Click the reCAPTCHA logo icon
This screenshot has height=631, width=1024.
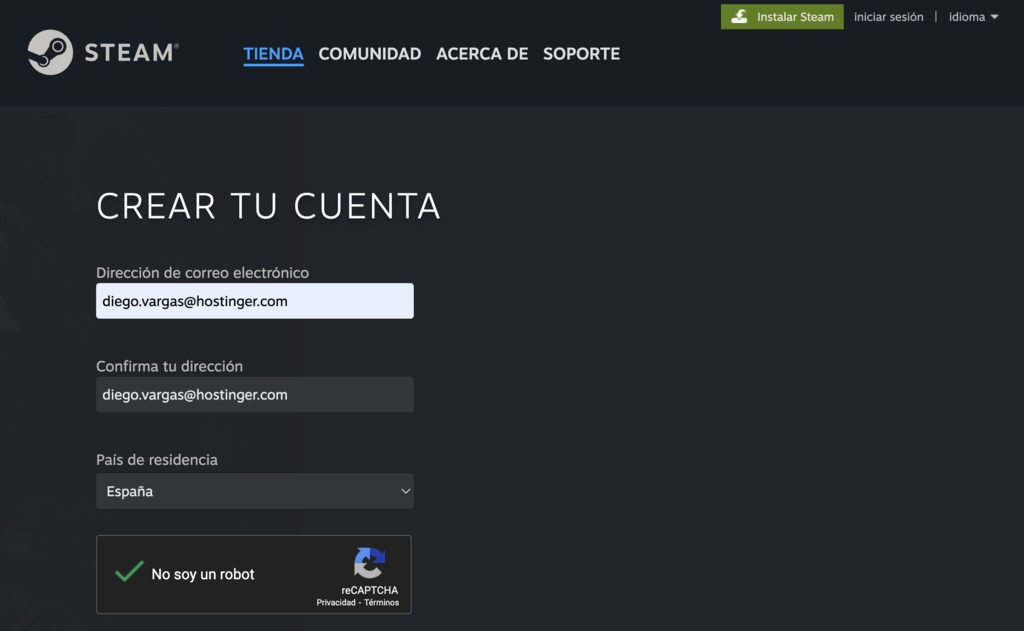(x=370, y=565)
